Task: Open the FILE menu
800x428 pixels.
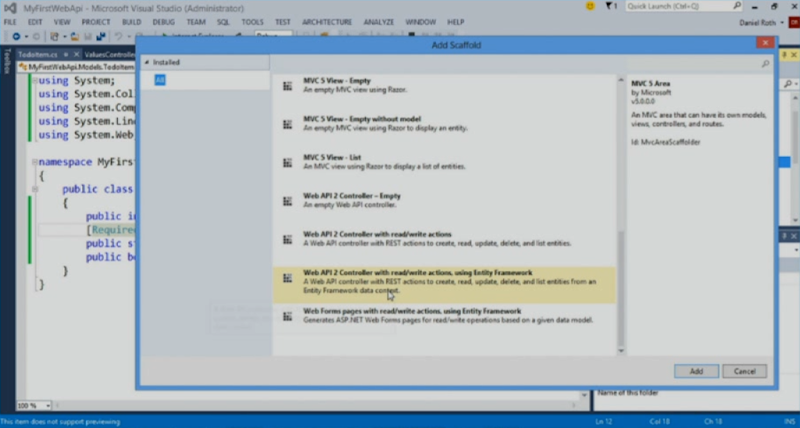Action: click(x=10, y=22)
